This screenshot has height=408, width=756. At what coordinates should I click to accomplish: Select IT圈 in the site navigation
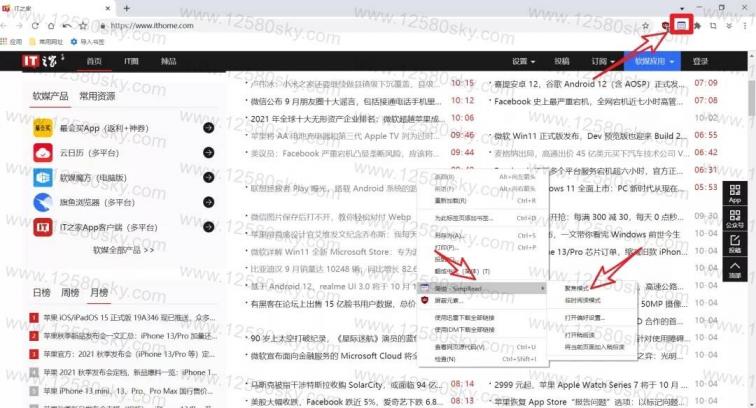coord(131,61)
